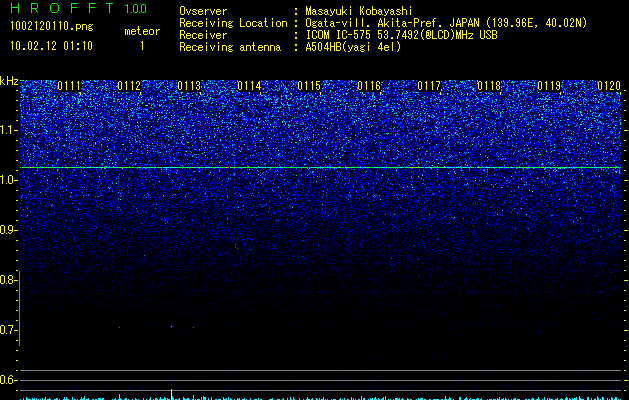Click the 0115 time marker
Viewport: 629px width, 400px height.
tap(309, 86)
